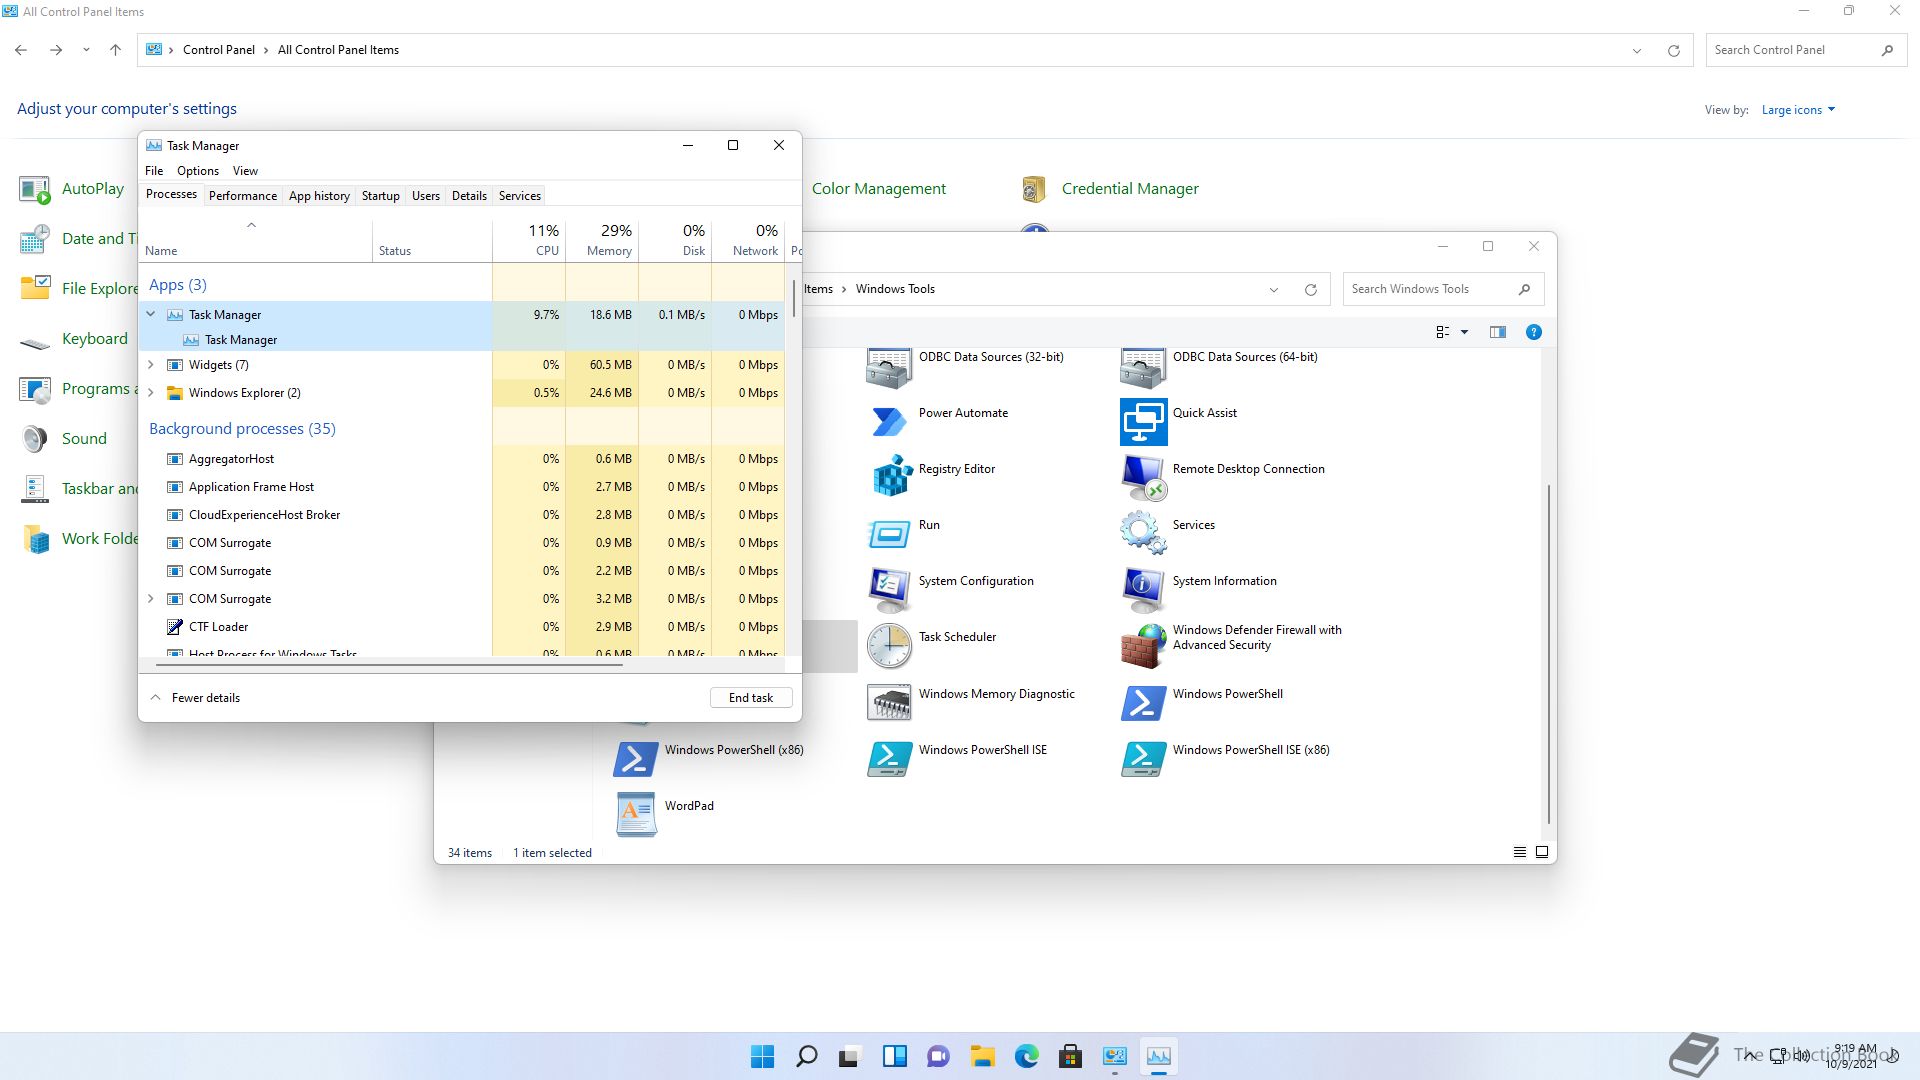Click the Windows Tools vertical scrollbar
The height and width of the screenshot is (1080, 1920).
coord(1549,655)
